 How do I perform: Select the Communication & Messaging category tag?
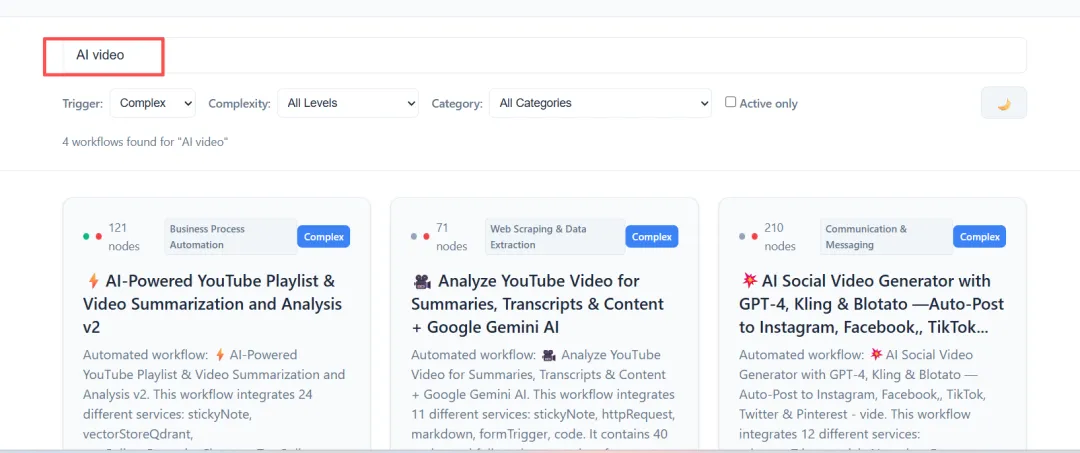pyautogui.click(x=884, y=237)
